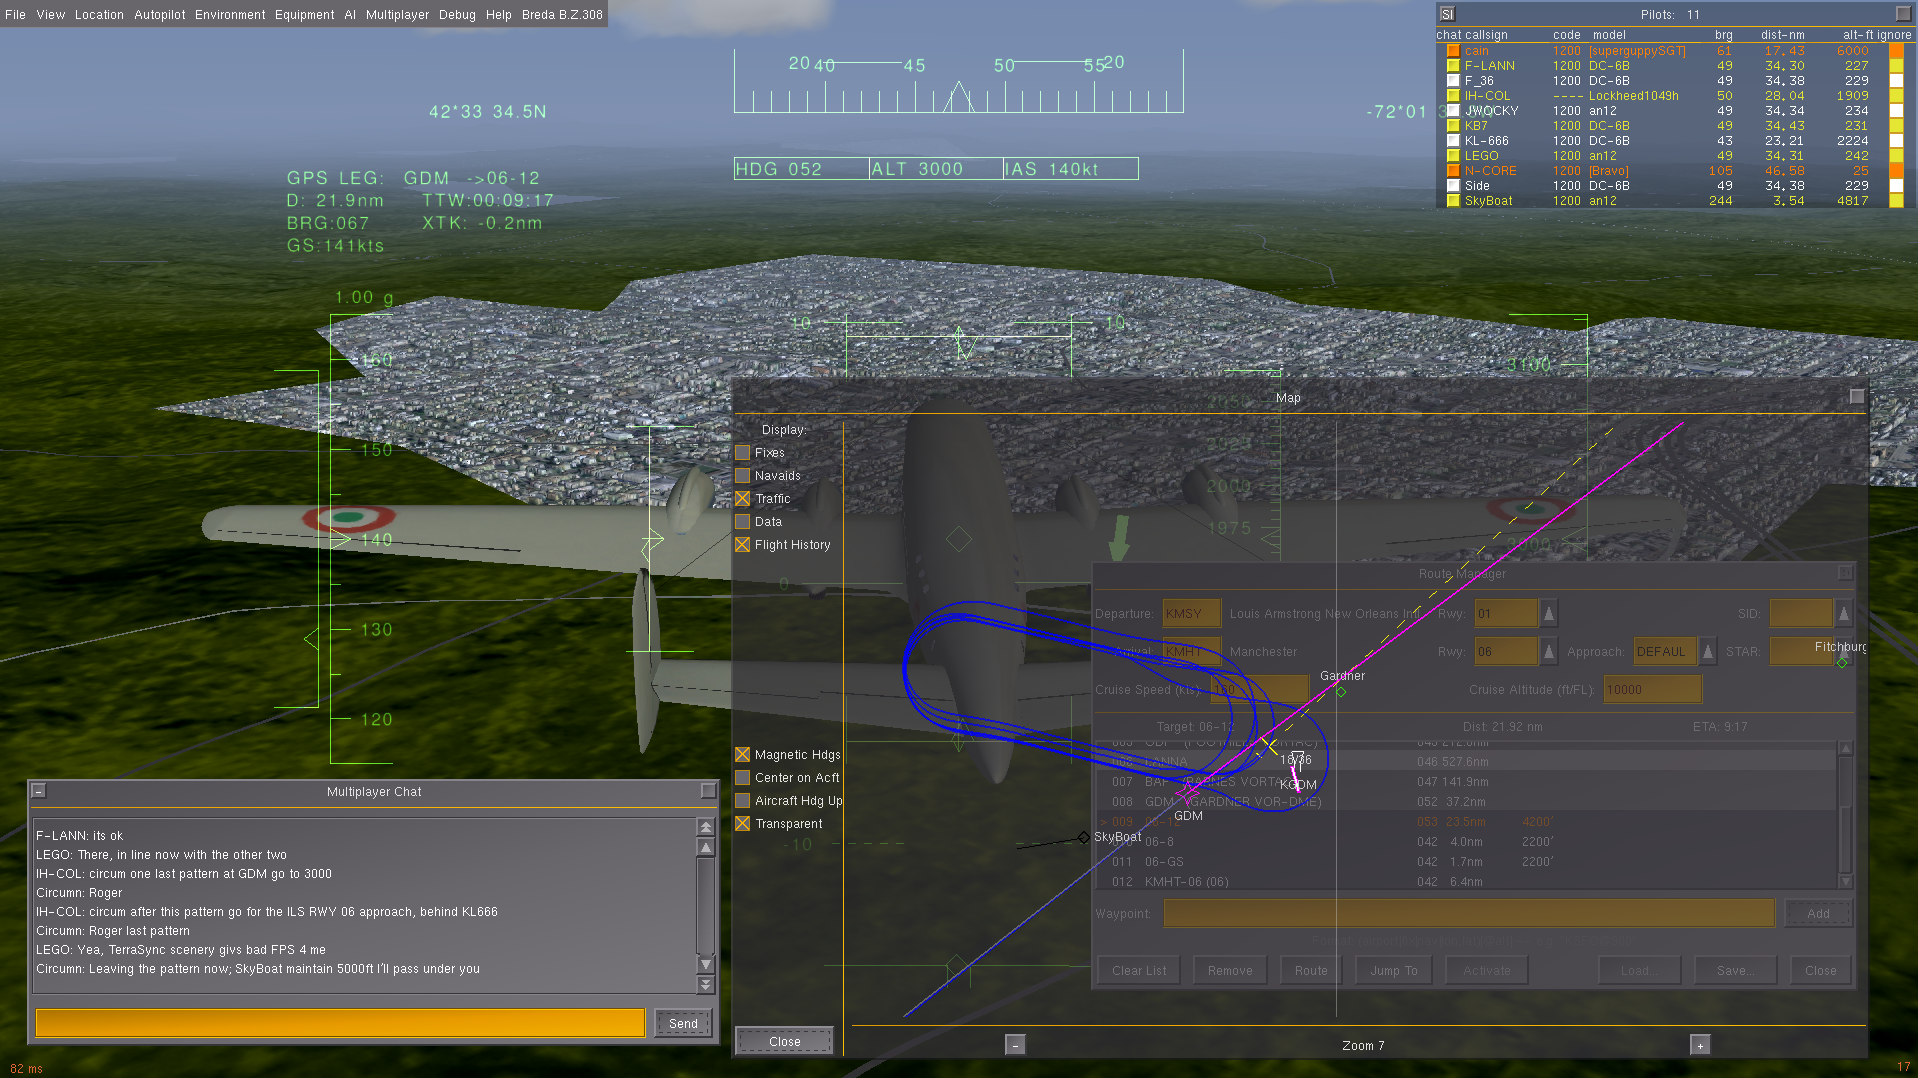Screen dimensions: 1918x1078
Task: Click chat scroll up one line arrow
Action: pos(706,847)
